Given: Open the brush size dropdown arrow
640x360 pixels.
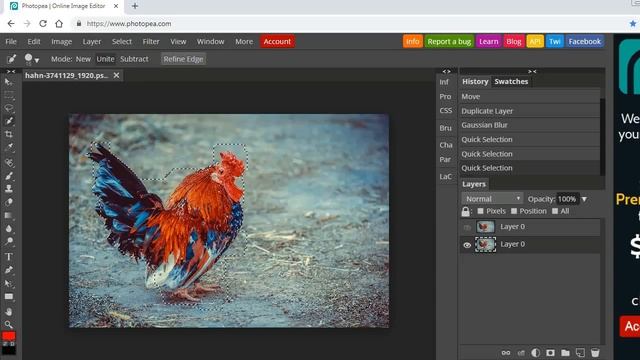Looking at the screenshot, I should click(x=37, y=60).
